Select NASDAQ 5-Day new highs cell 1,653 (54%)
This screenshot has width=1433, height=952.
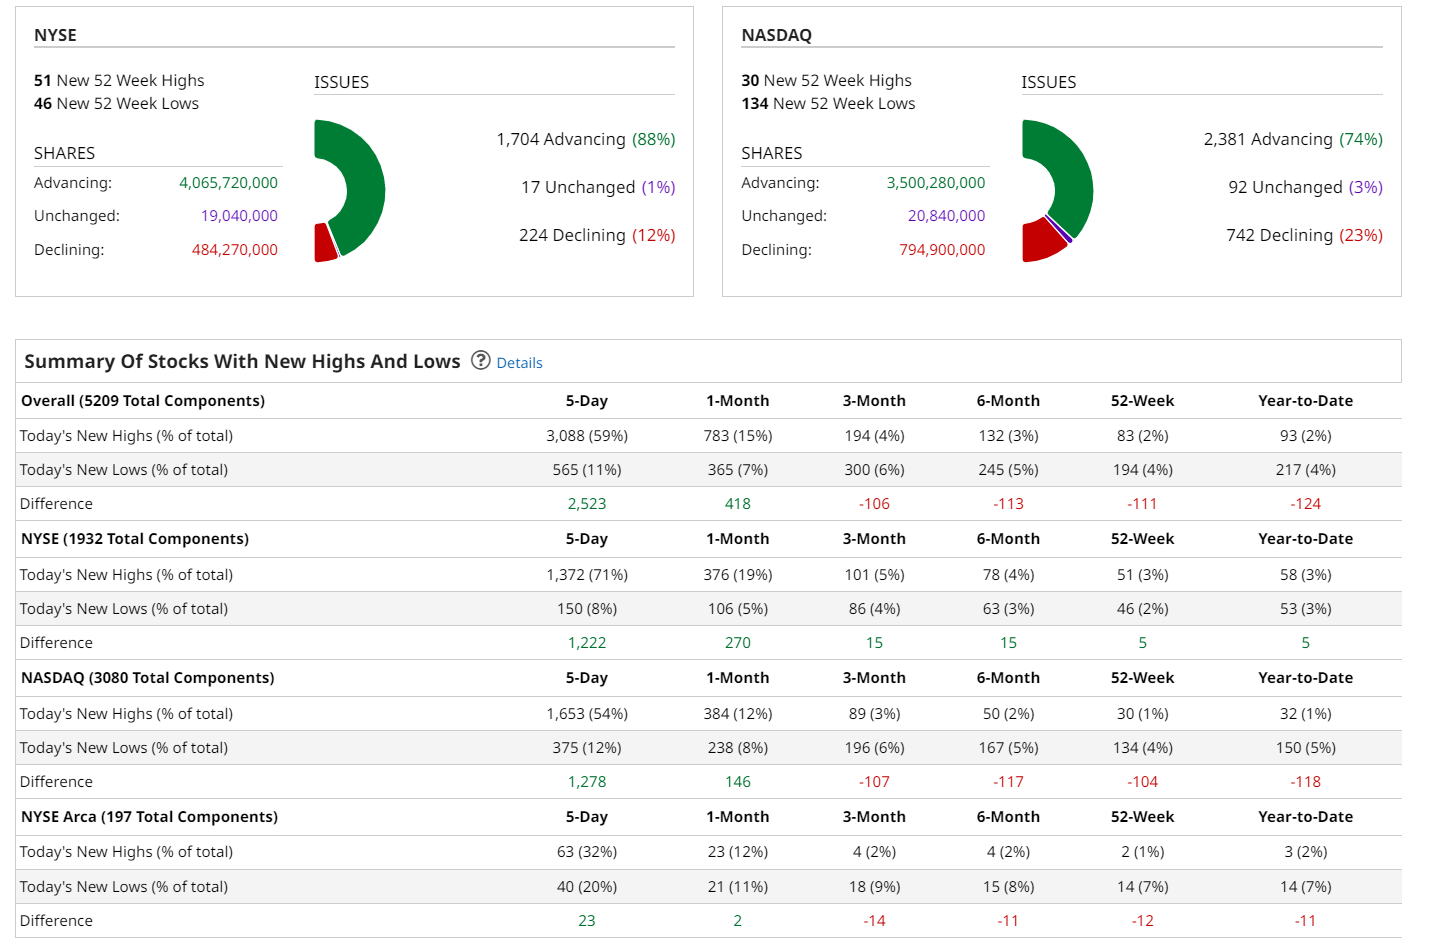(587, 714)
